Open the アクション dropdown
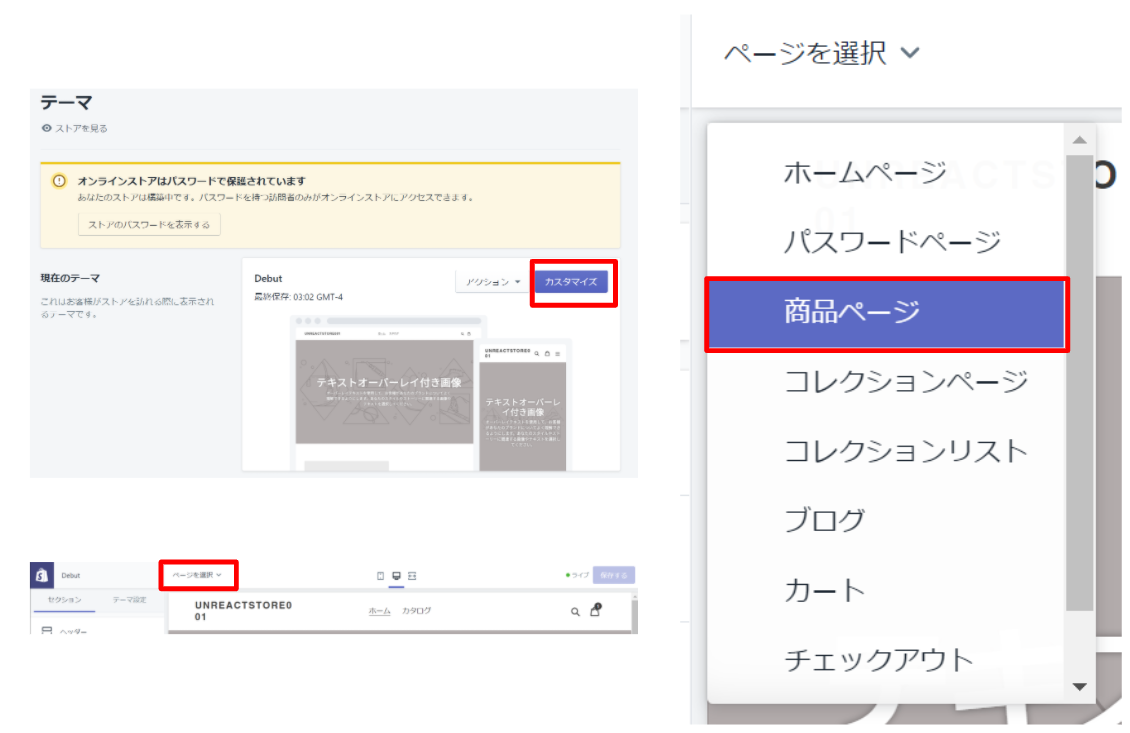 point(492,282)
